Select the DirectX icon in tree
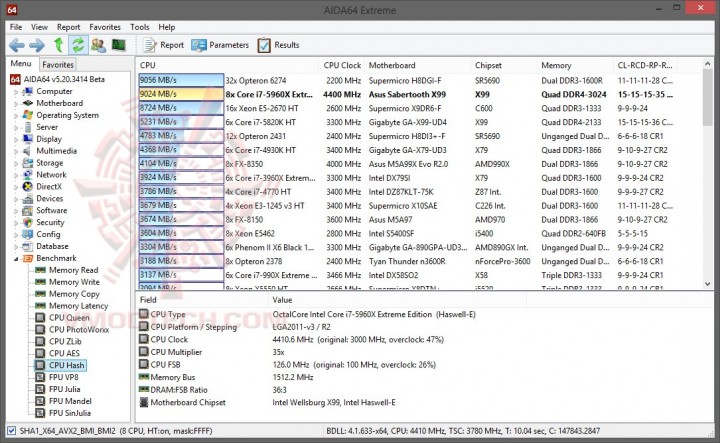The height and width of the screenshot is (443, 720). coord(28,186)
